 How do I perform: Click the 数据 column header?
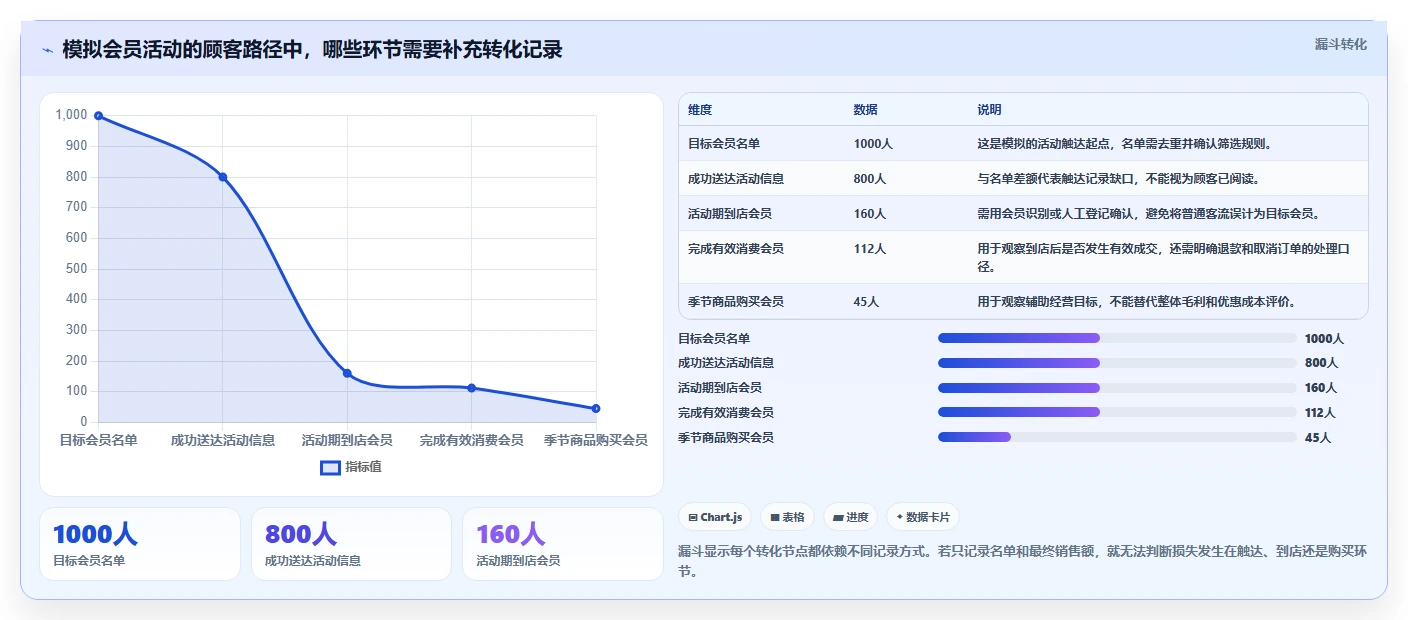(866, 110)
